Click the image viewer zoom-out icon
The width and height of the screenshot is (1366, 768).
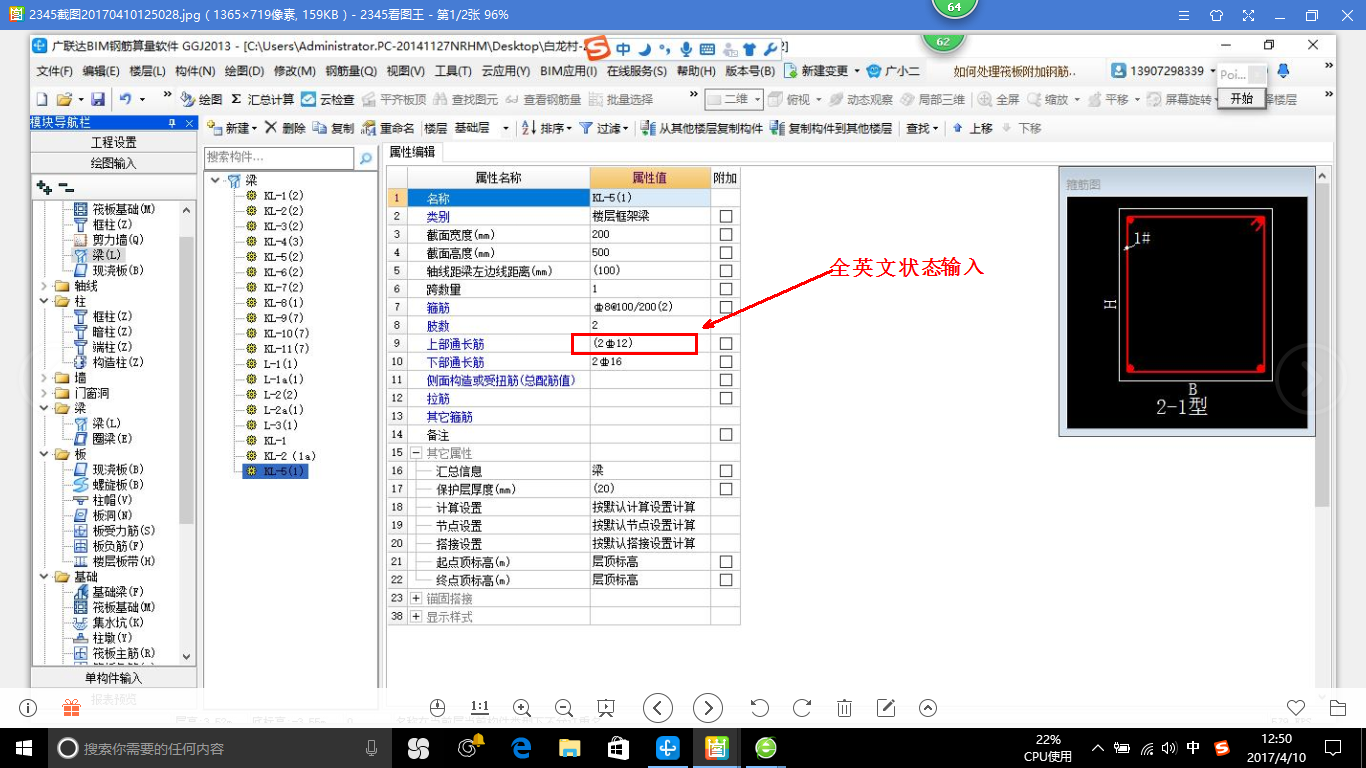click(563, 708)
